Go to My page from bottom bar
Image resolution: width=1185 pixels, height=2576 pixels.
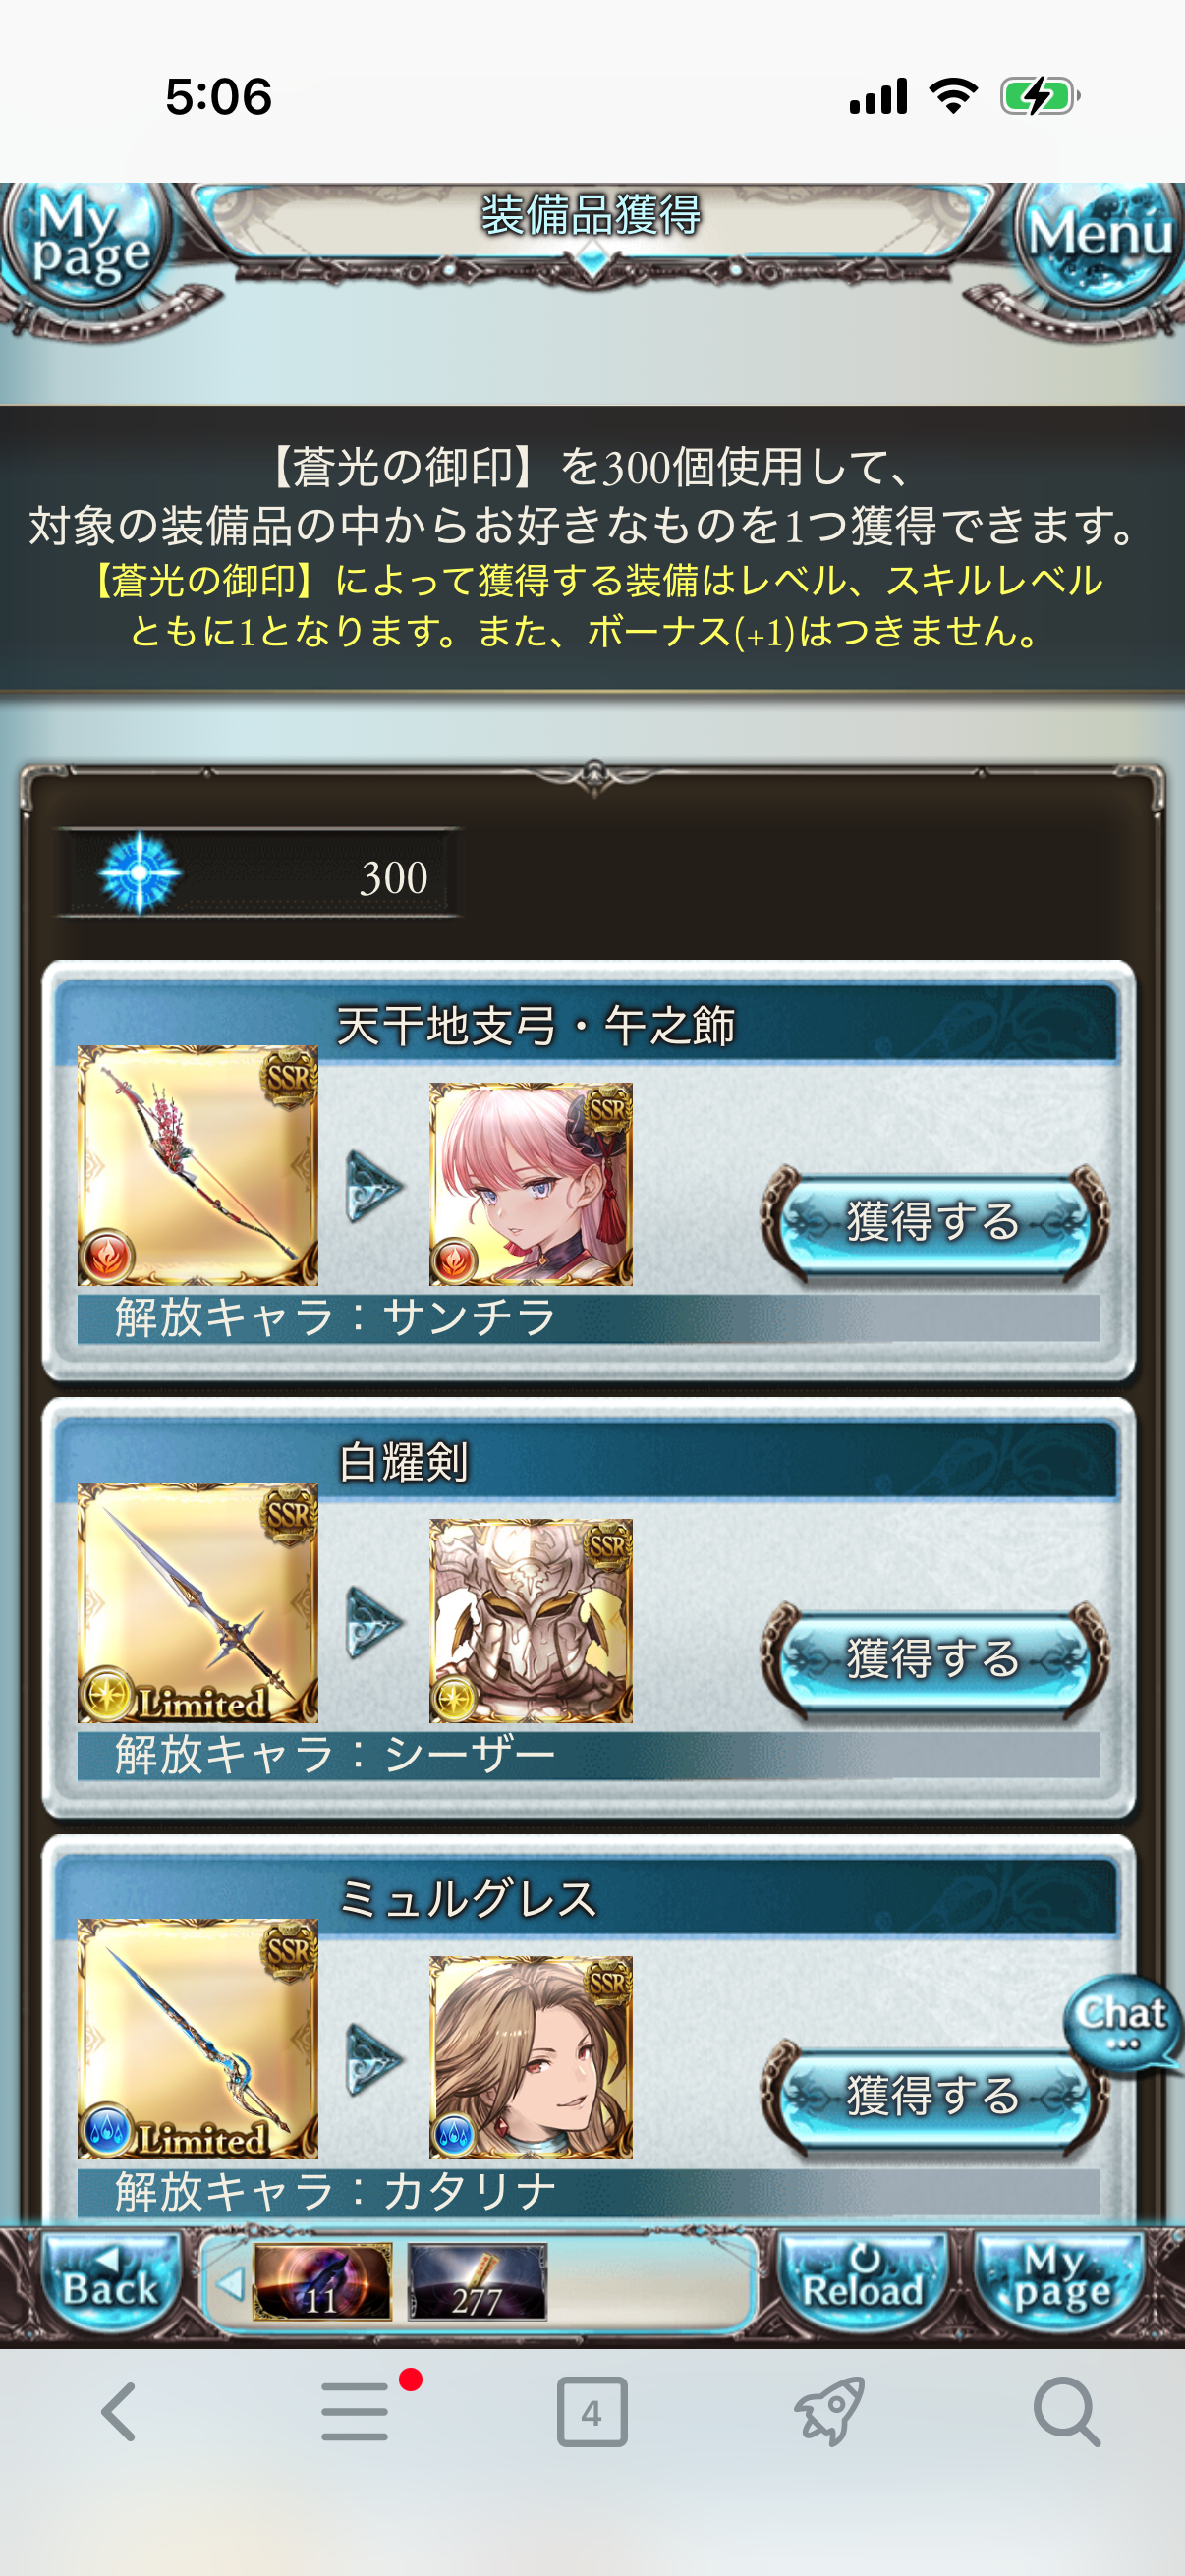coord(1060,2276)
